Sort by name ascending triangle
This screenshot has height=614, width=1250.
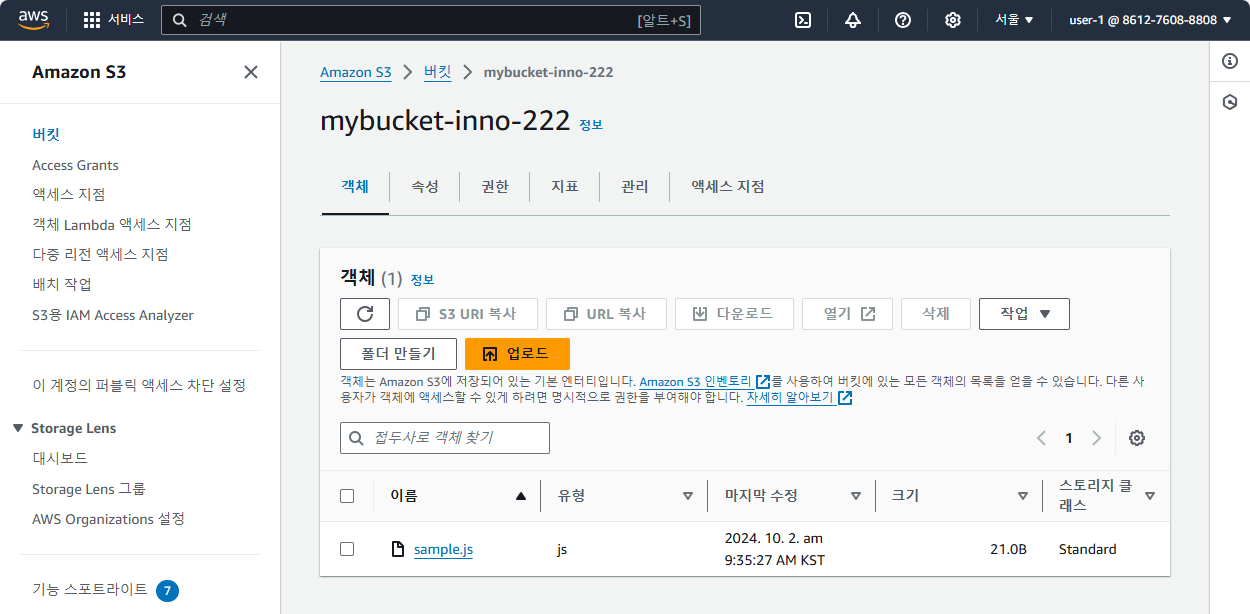(x=520, y=496)
